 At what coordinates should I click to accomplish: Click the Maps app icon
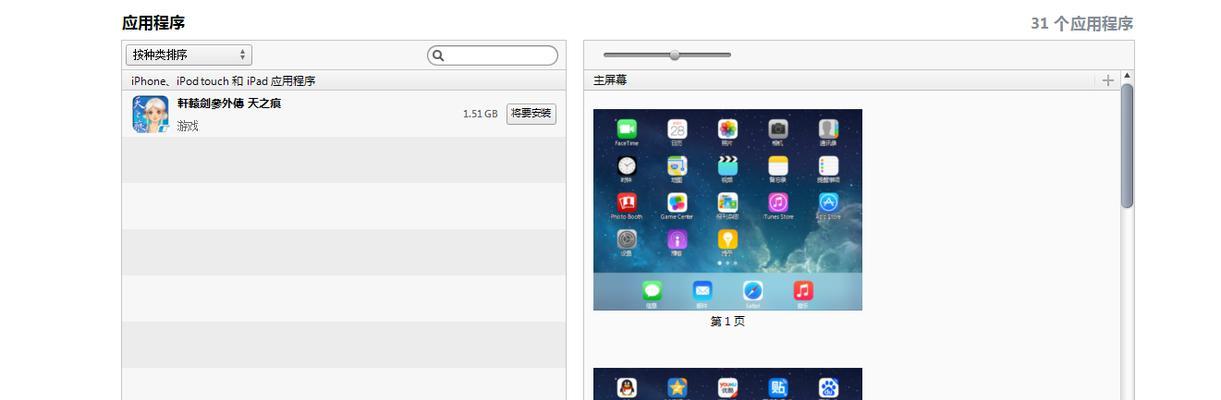coord(677,166)
